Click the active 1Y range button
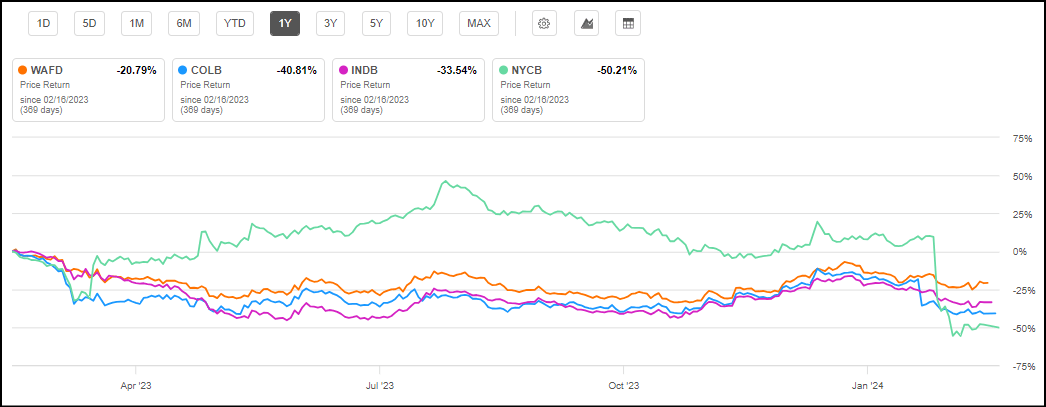 285,23
